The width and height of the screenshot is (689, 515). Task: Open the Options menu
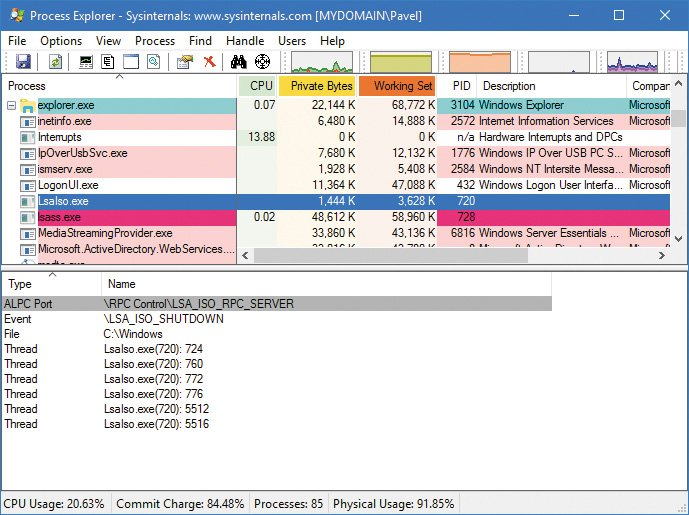coord(61,41)
